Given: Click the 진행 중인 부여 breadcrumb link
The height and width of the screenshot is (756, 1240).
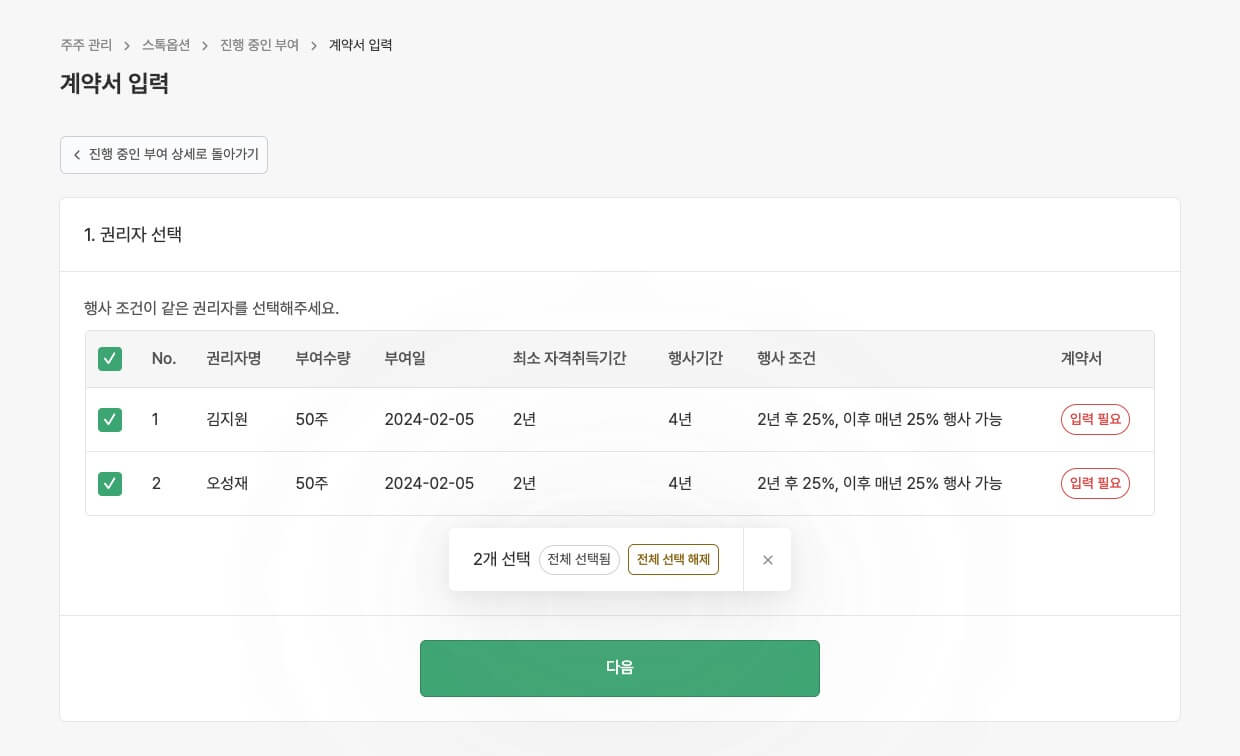Looking at the screenshot, I should [x=259, y=45].
